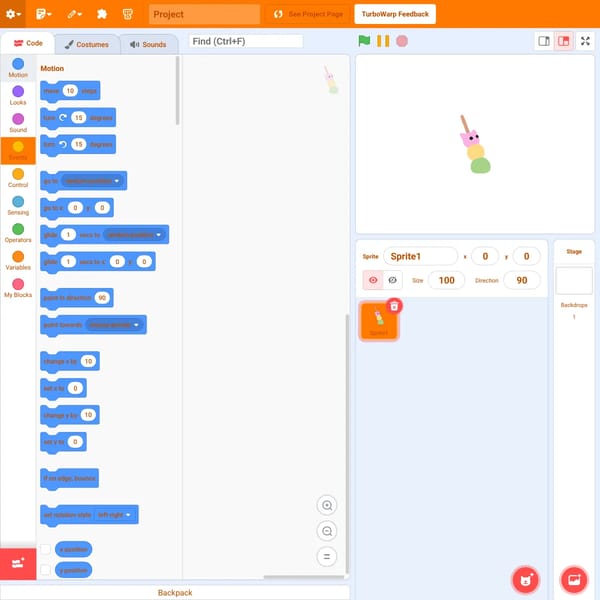
Task: Switch to the Sounds tab
Action: (x=148, y=44)
